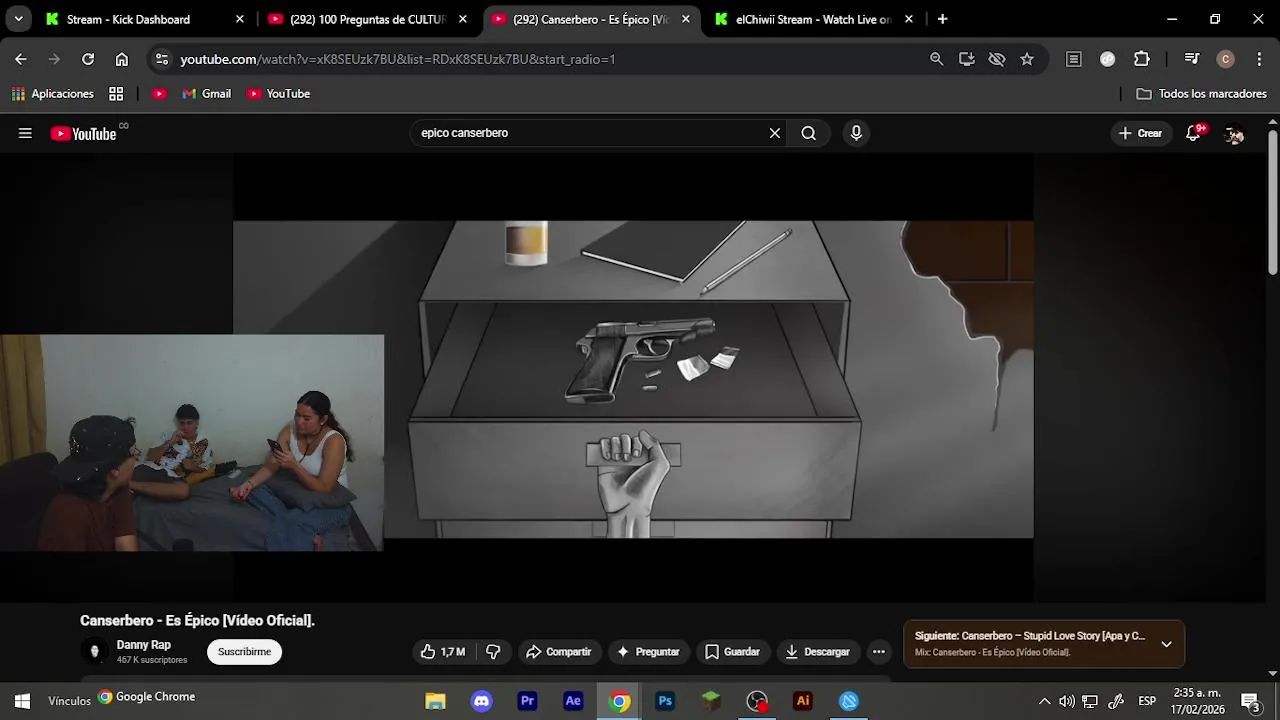The height and width of the screenshot is (720, 1280).
Task: Open the reading mode toolbar icon
Action: (x=1073, y=59)
